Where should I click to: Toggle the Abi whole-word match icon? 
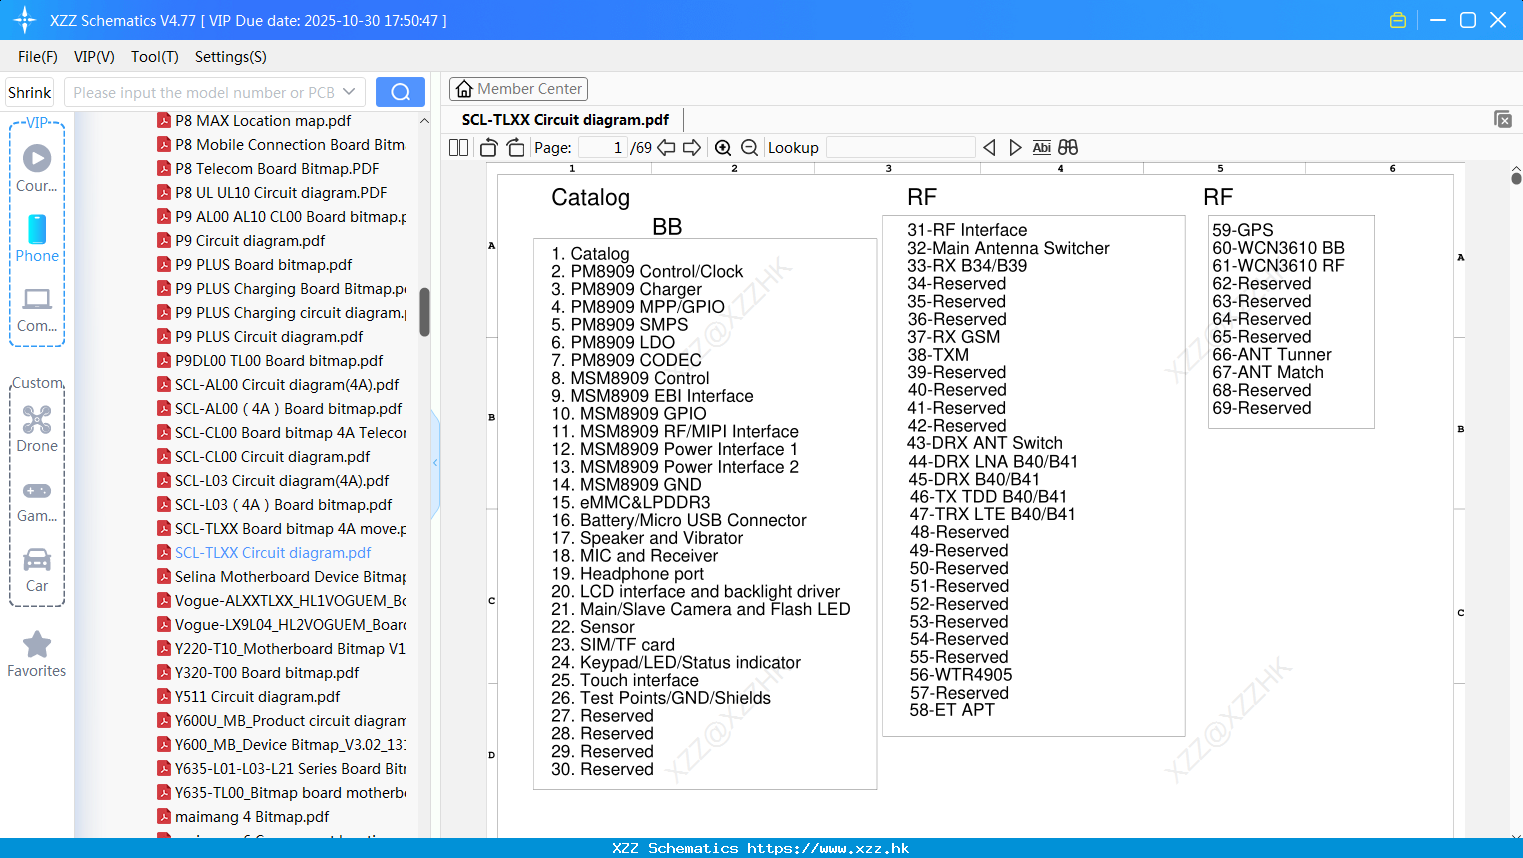pos(1041,148)
